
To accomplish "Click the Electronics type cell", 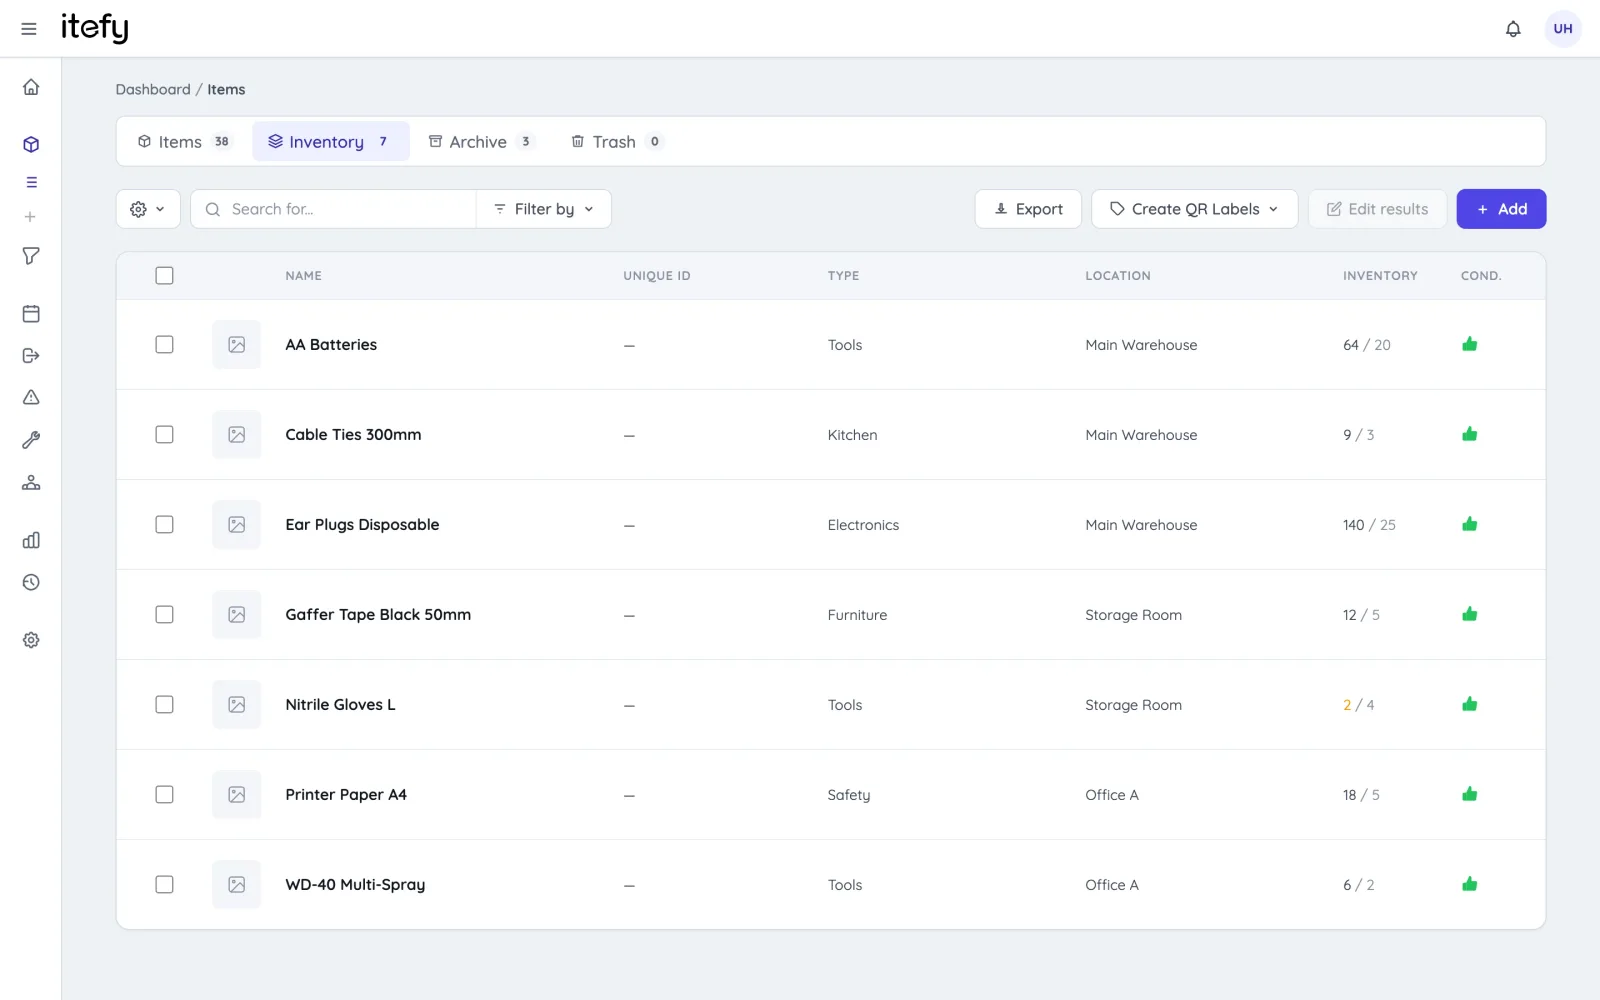I will [863, 524].
